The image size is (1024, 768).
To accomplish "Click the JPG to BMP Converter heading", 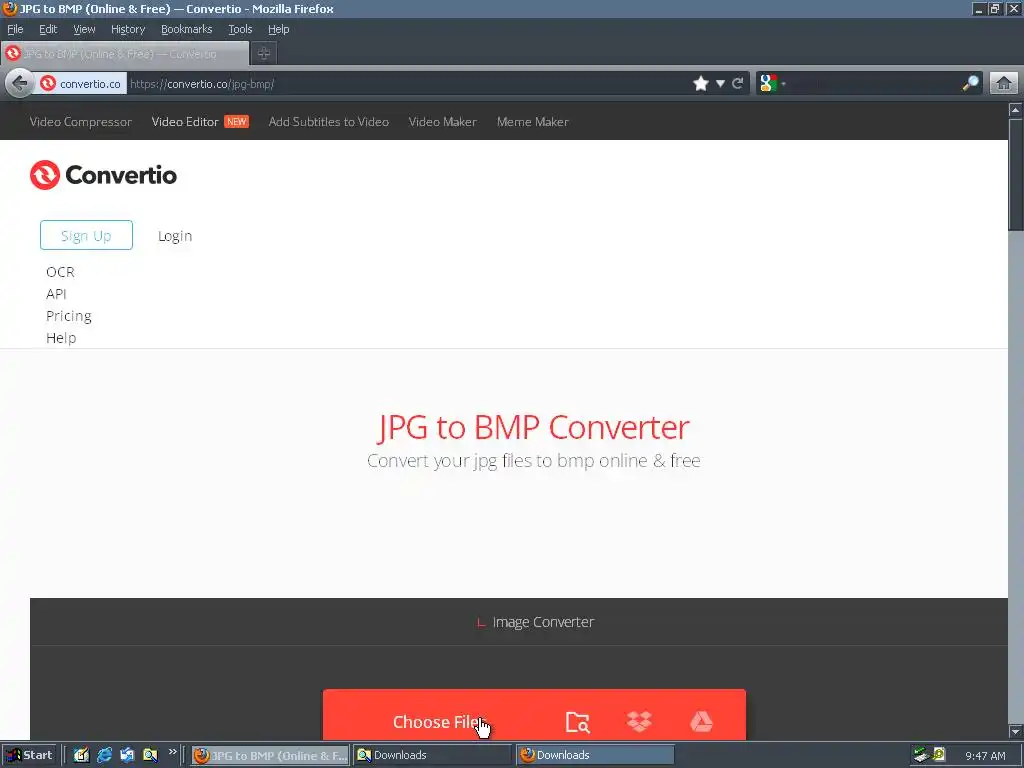I will (534, 428).
